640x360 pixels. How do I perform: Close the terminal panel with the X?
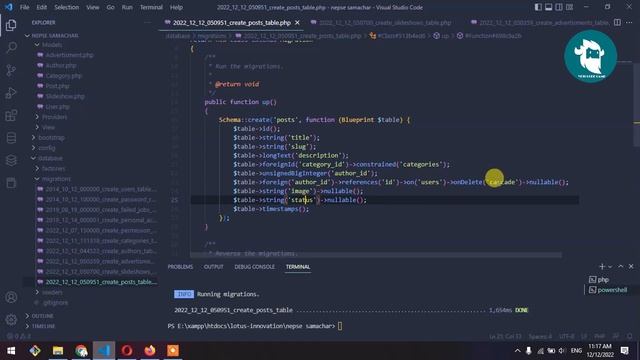tap(631, 266)
